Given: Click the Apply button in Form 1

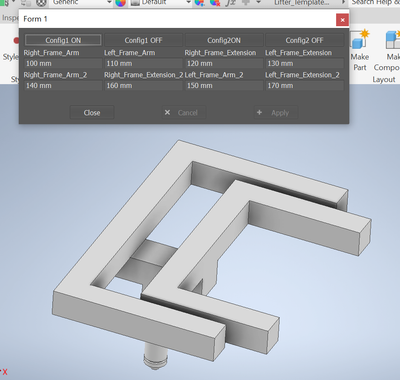Looking at the screenshot, I should 275,113.
